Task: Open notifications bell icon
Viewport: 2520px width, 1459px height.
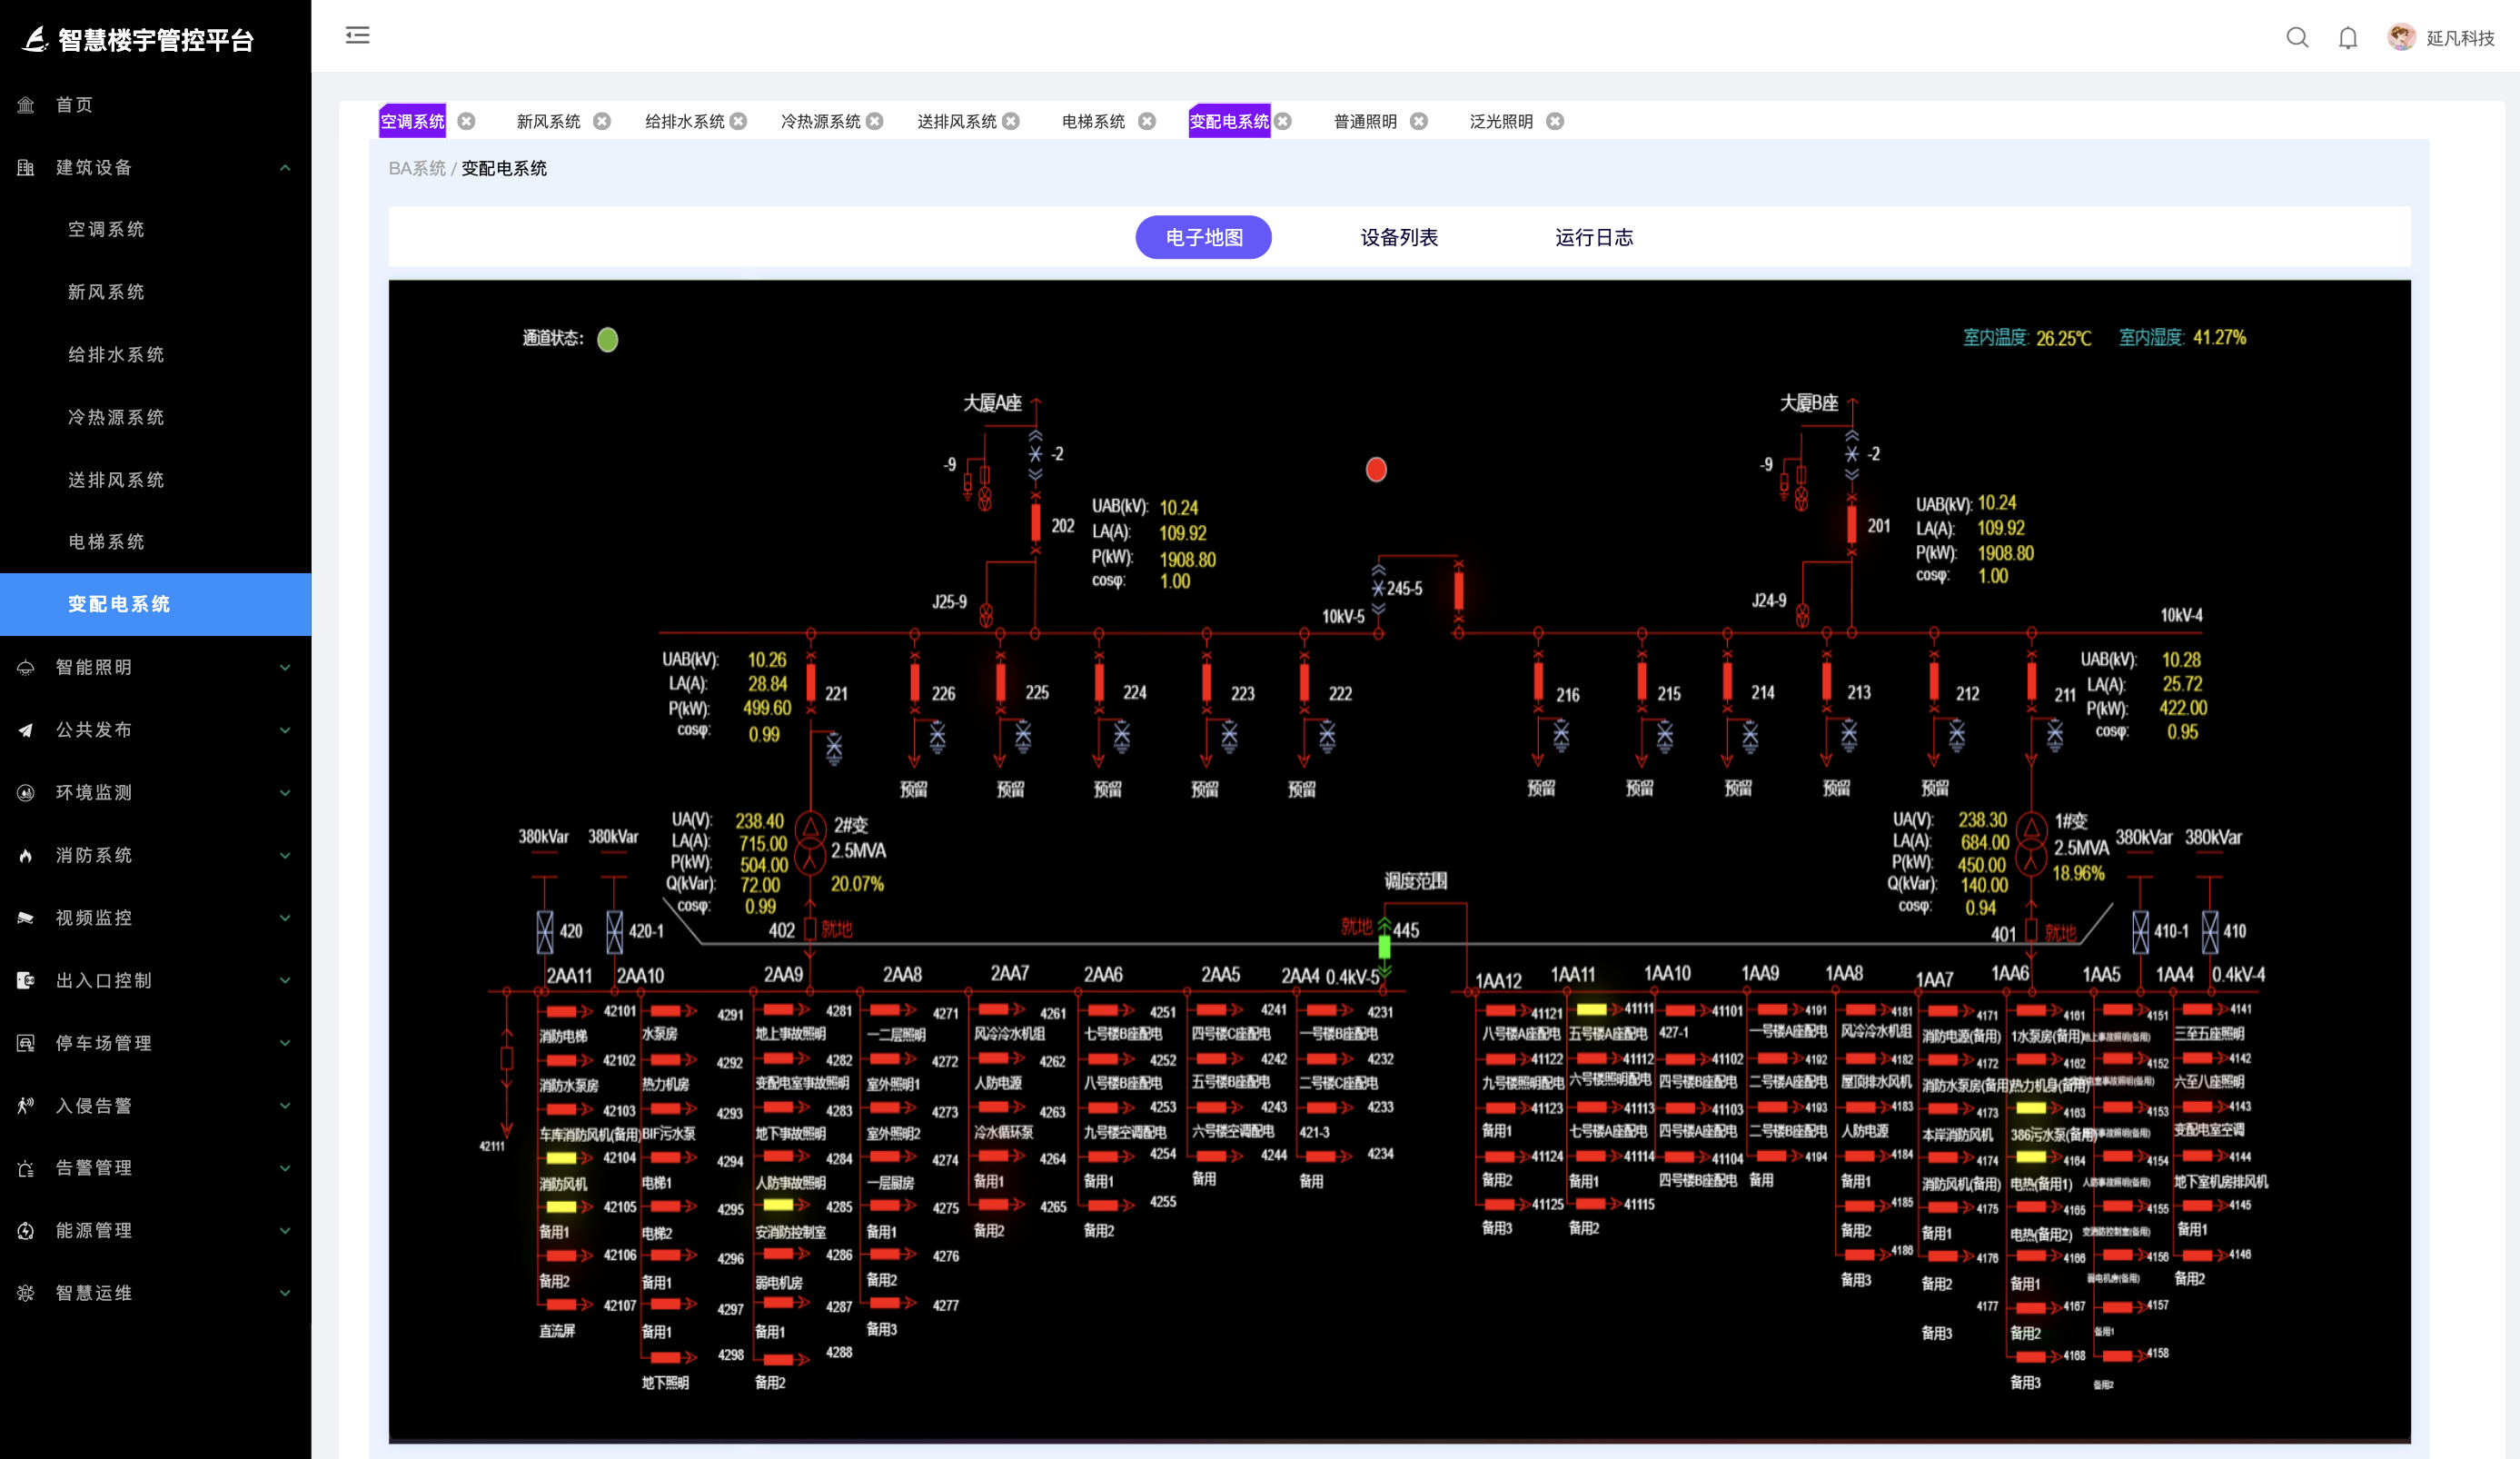Action: (2347, 38)
